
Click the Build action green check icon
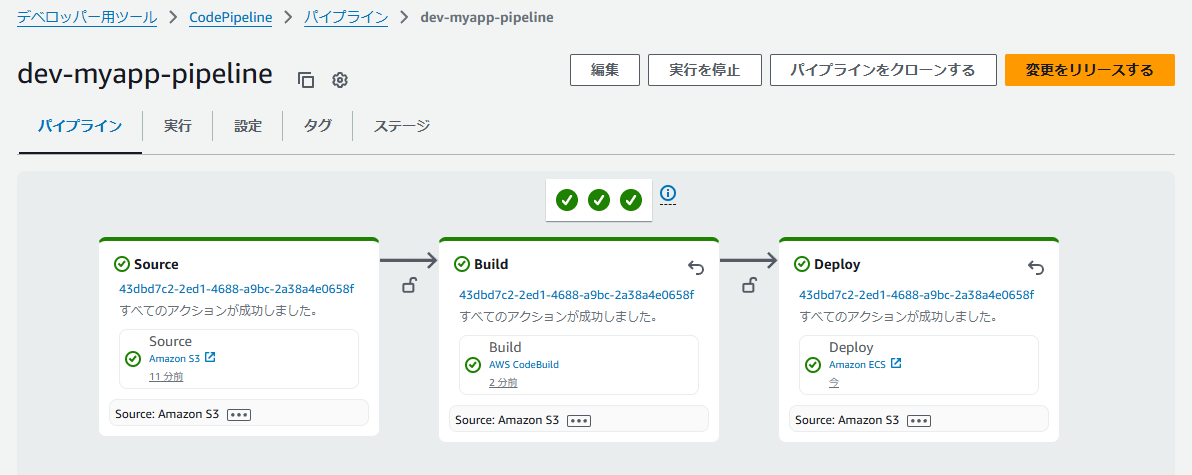473,365
